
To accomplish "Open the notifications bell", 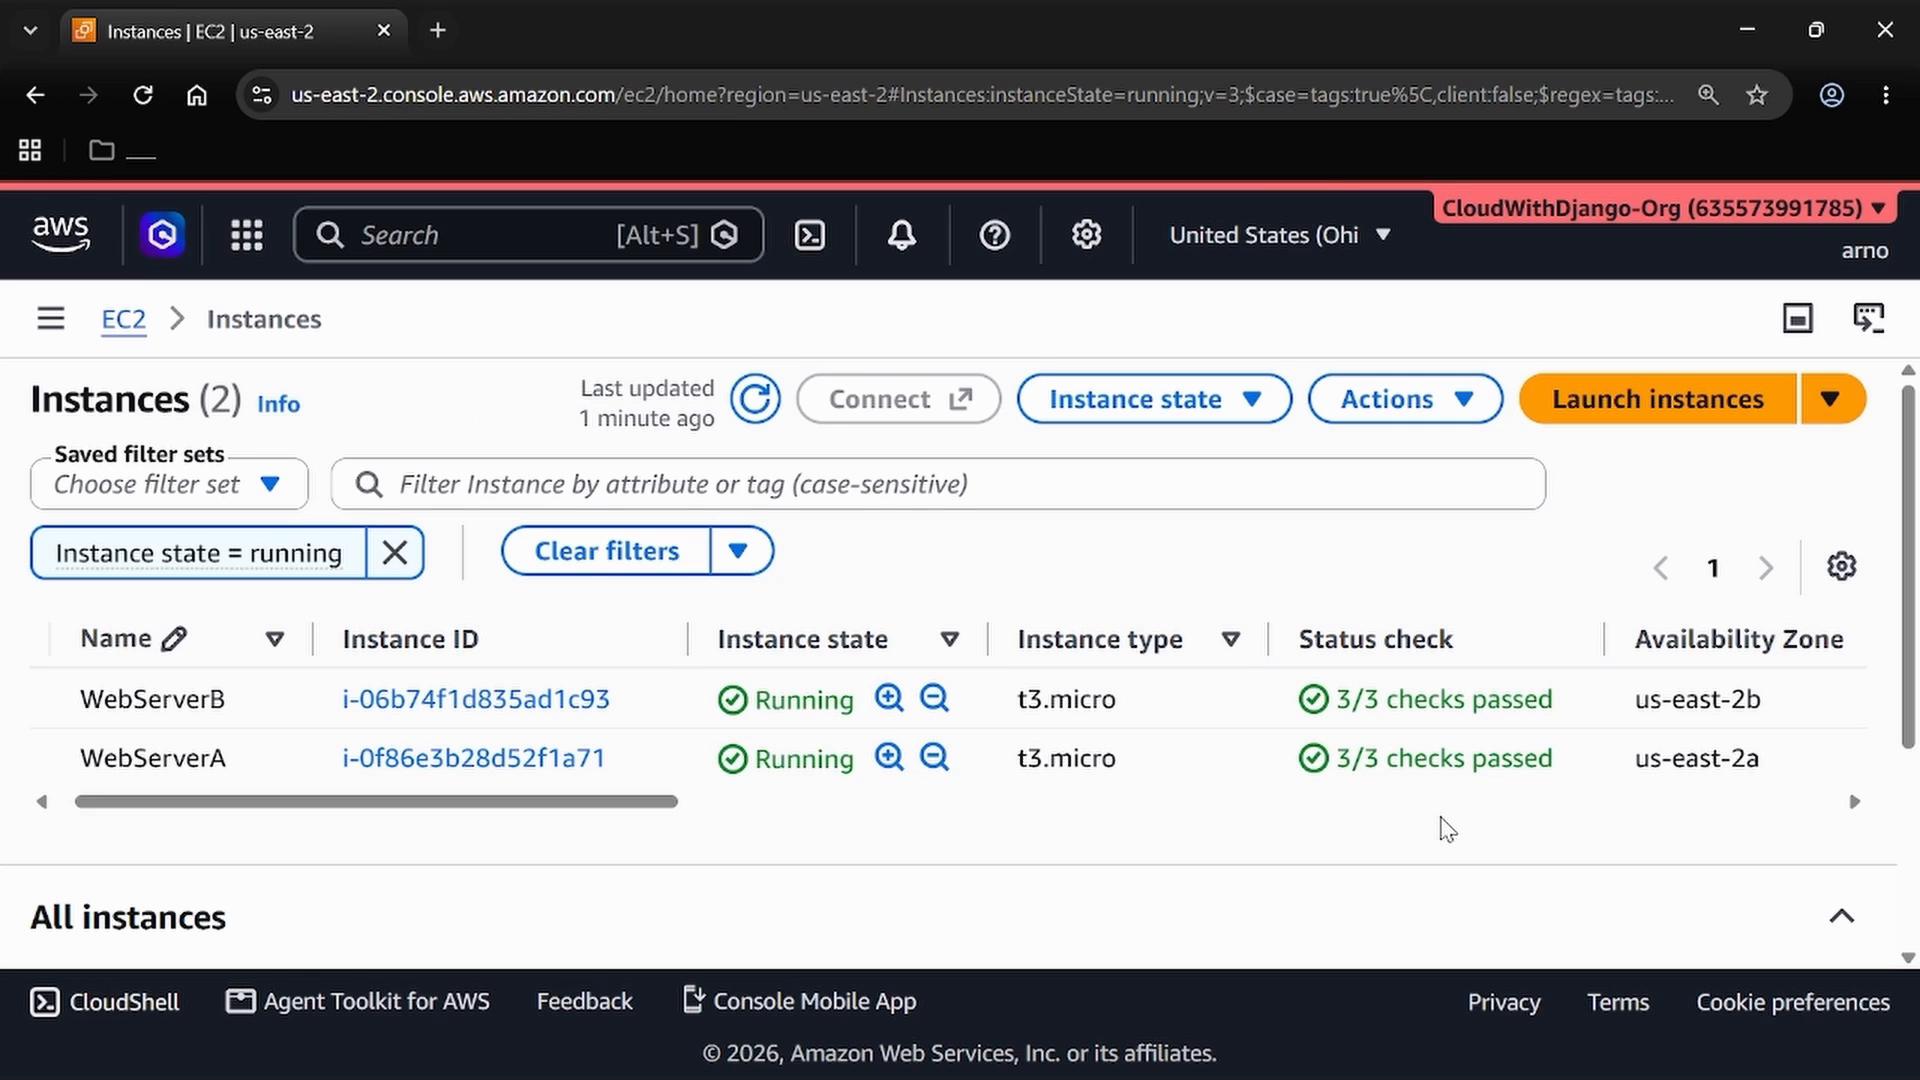I will [902, 235].
